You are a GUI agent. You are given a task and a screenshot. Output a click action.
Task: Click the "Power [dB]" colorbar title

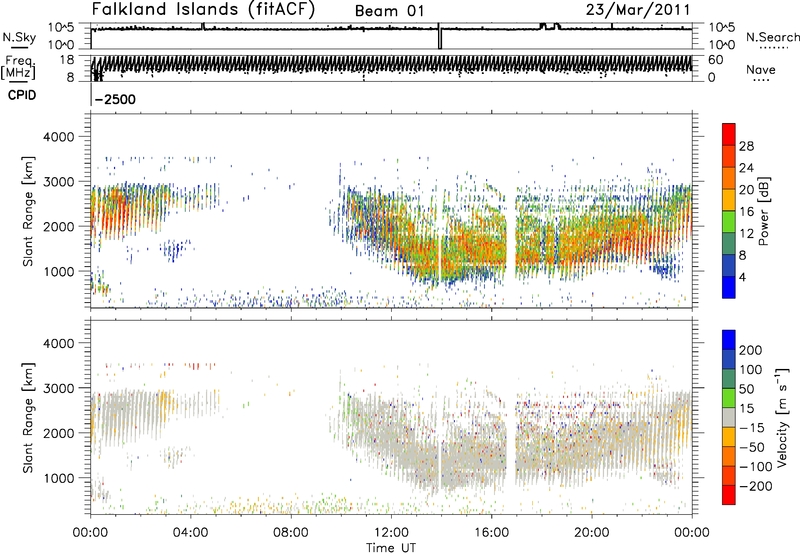(764, 211)
